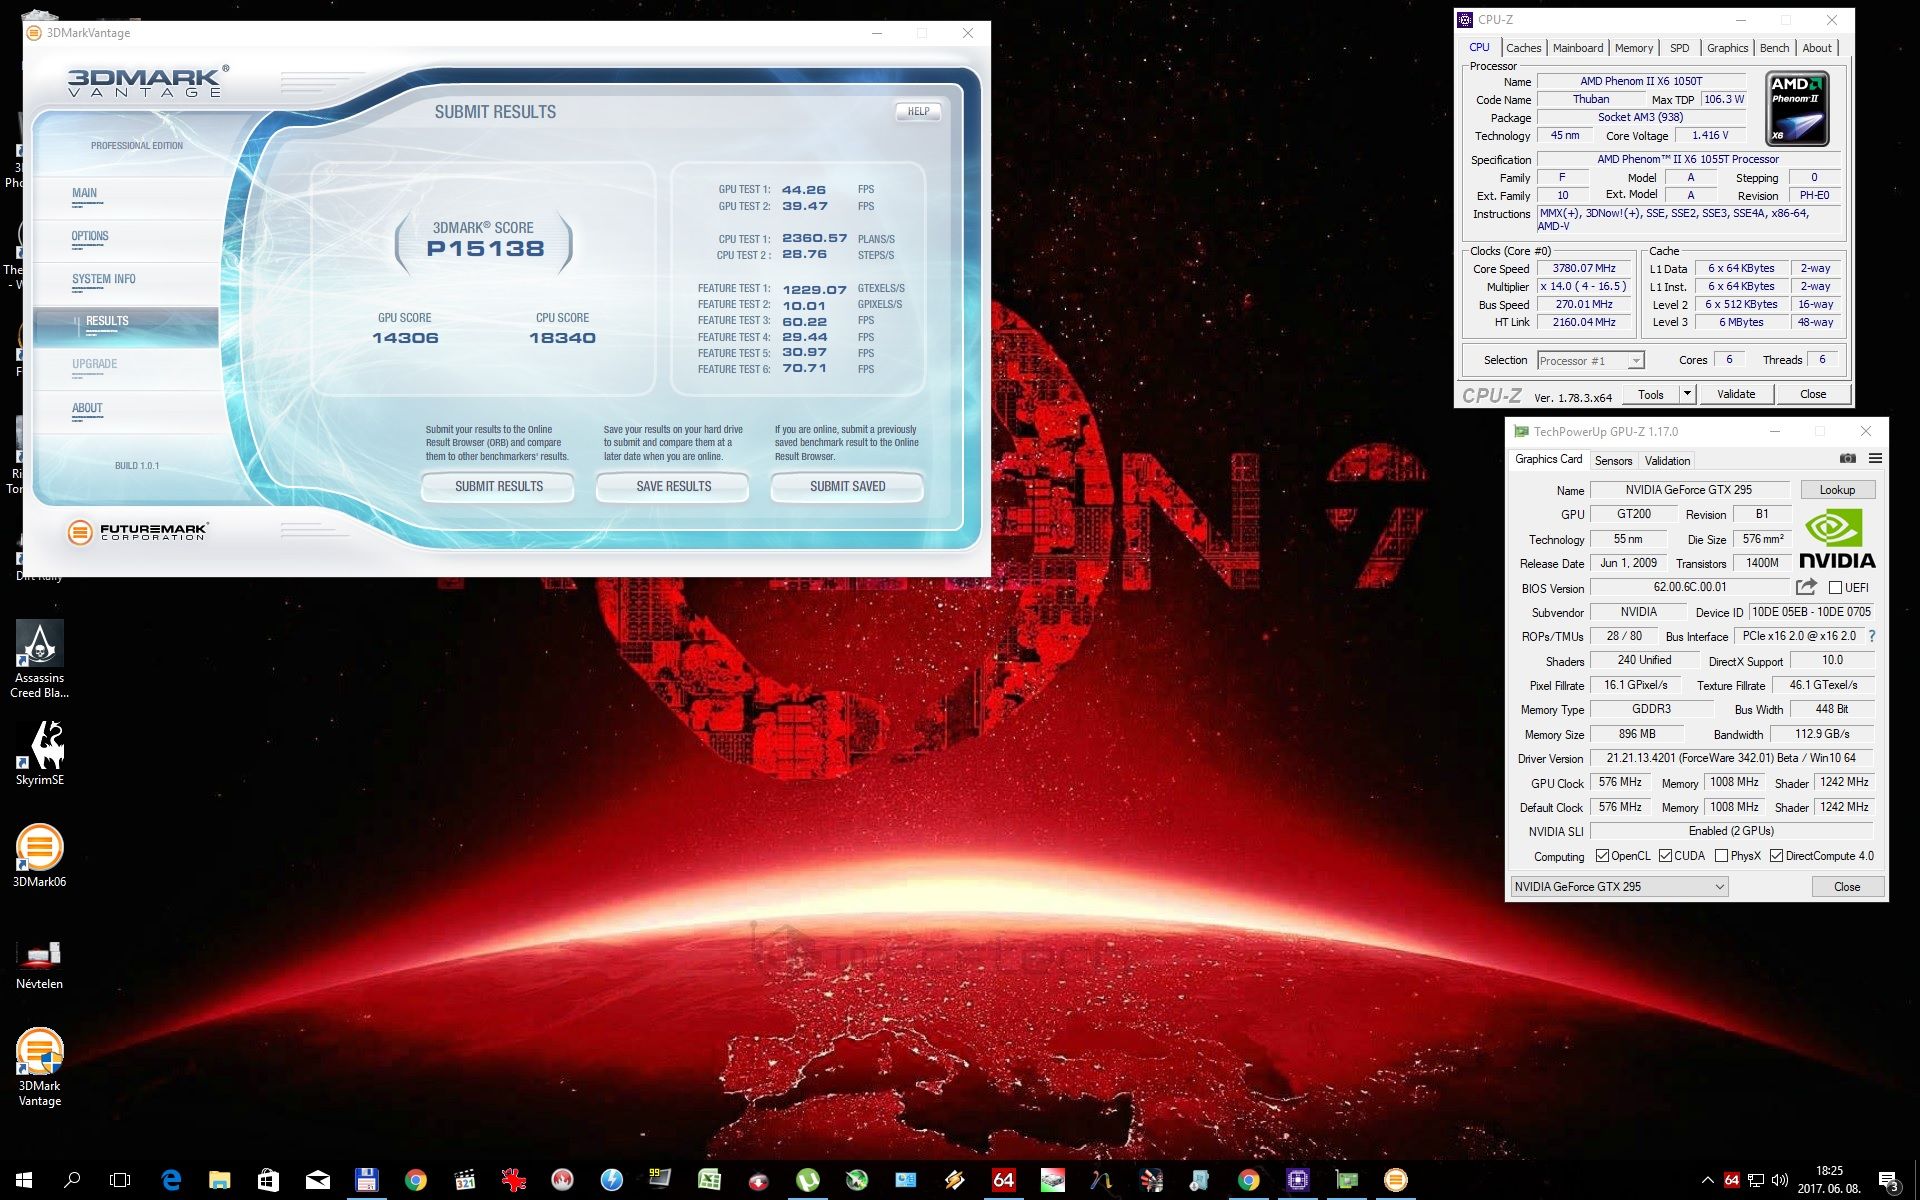Image resolution: width=1920 pixels, height=1200 pixels.
Task: Select System Info in Vantage sidebar
Action: 104,280
